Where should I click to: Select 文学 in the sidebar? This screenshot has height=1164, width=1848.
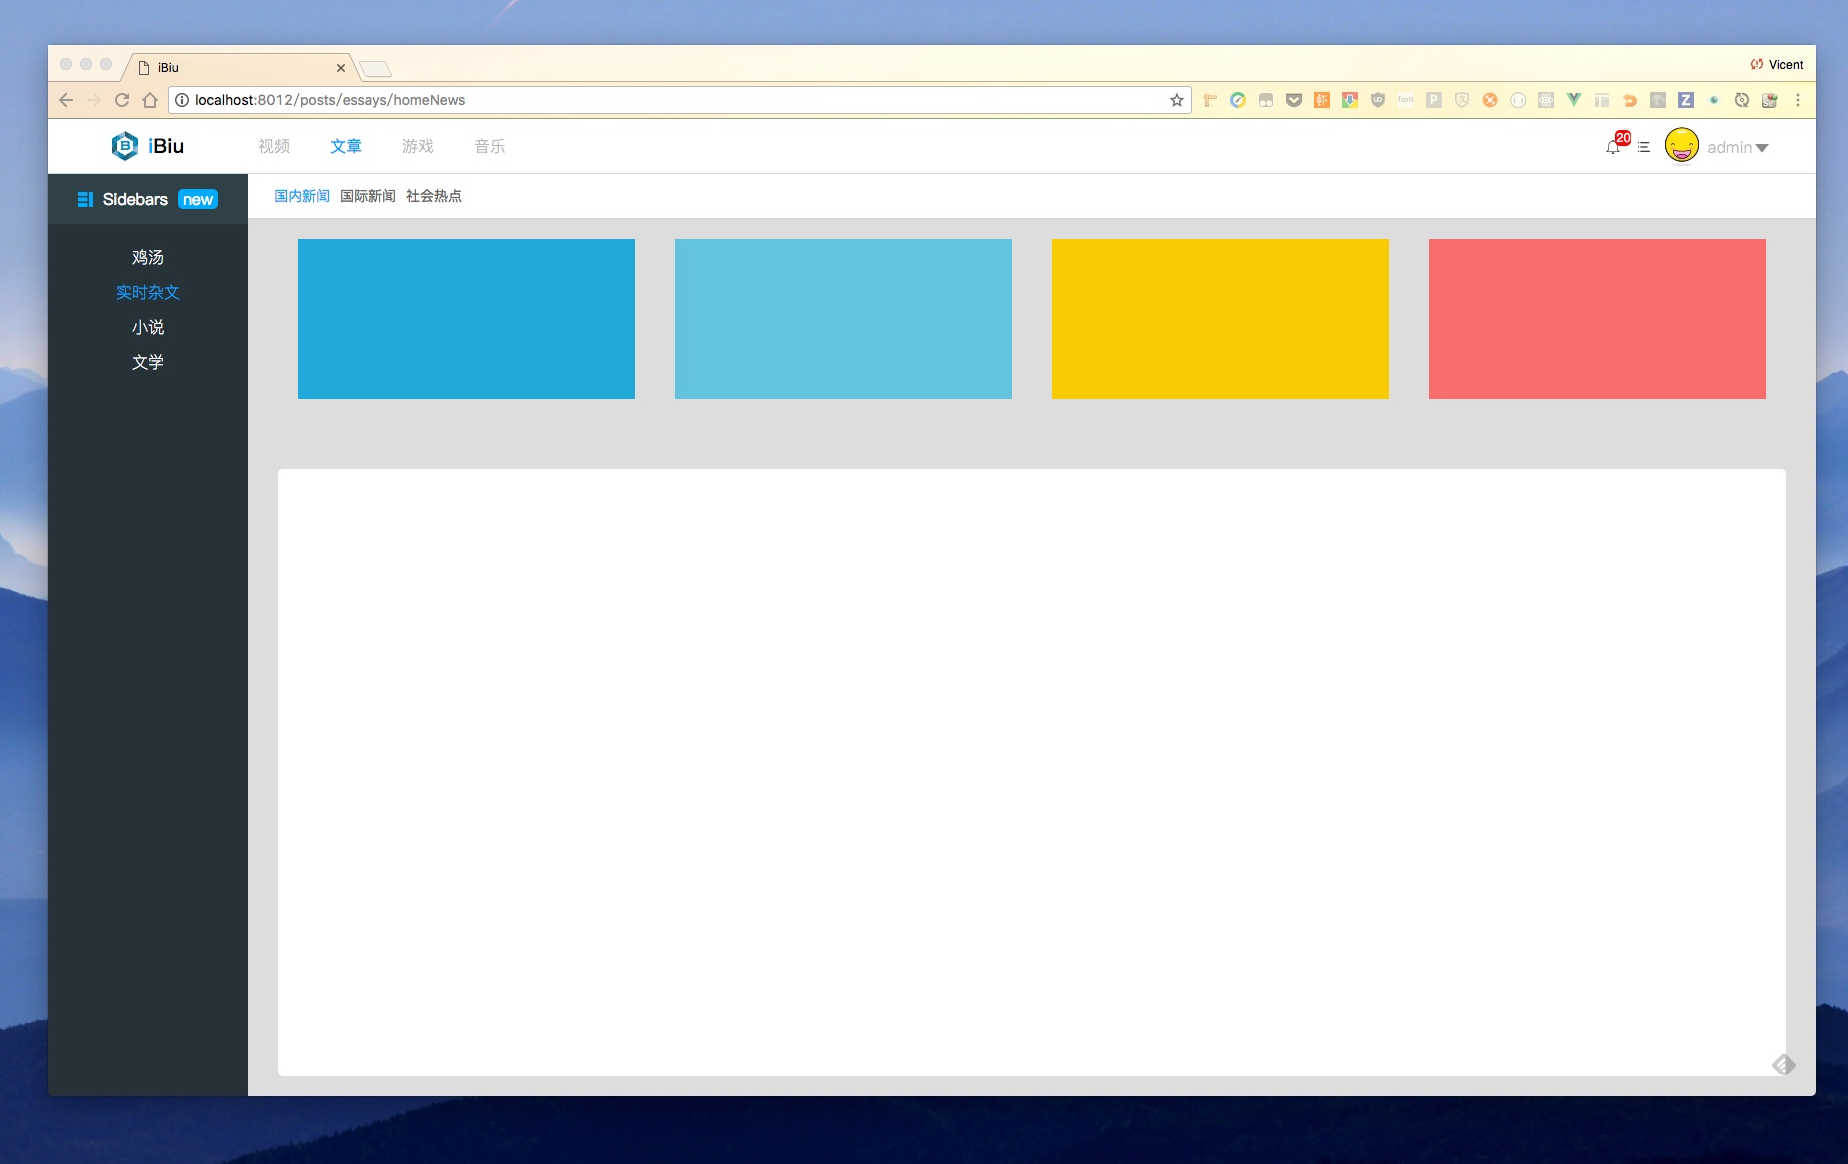[148, 362]
